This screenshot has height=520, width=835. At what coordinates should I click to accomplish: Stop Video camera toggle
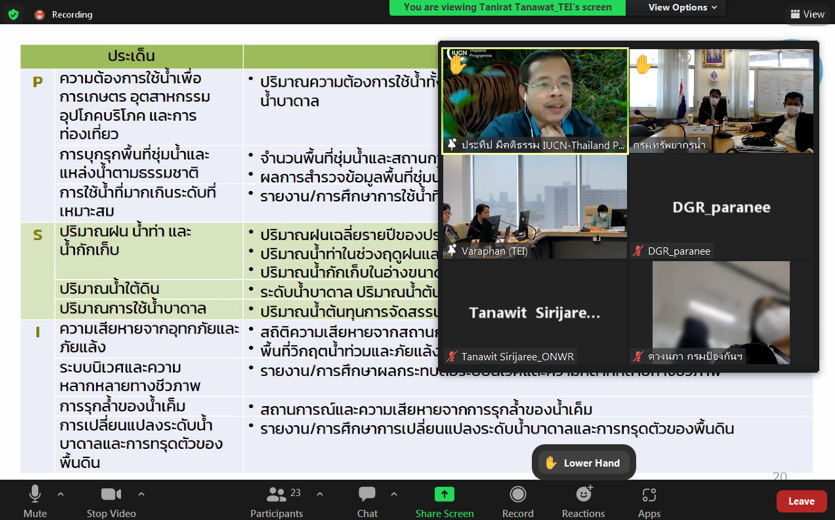(x=111, y=495)
